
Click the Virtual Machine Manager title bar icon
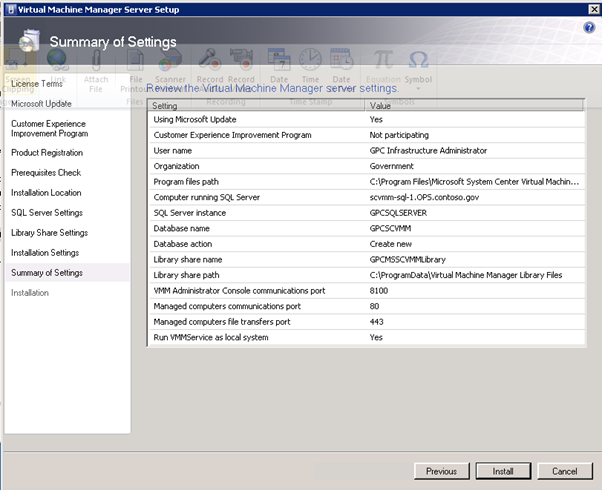pyautogui.click(x=11, y=9)
